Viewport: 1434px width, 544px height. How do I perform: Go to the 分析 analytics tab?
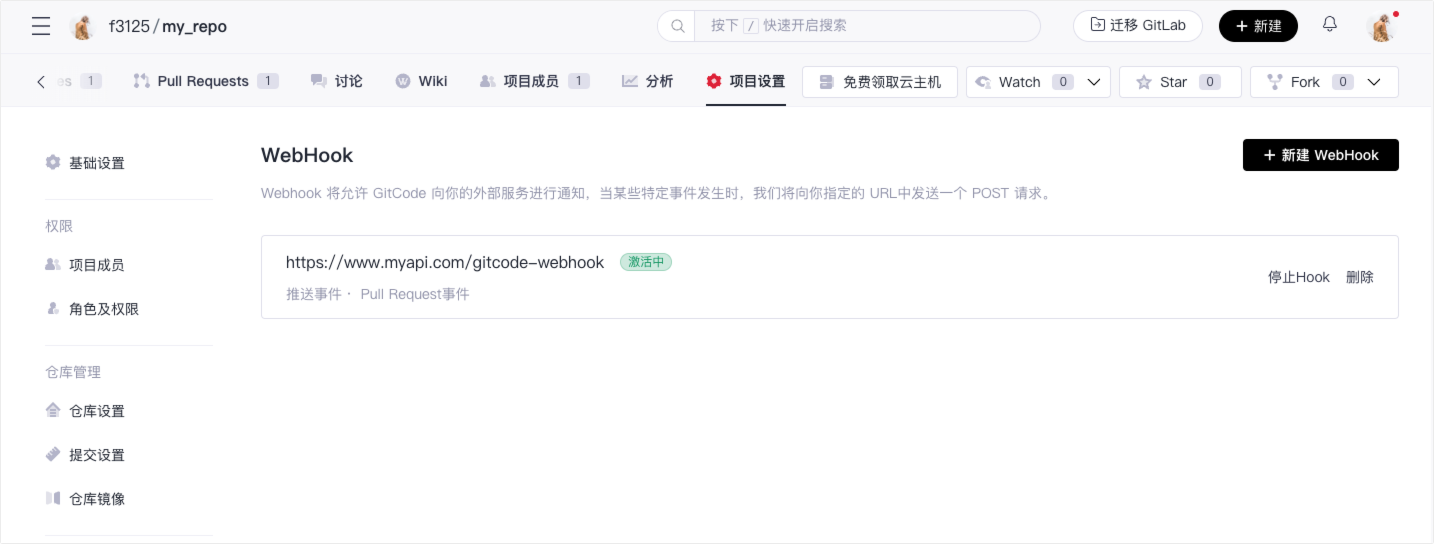coord(647,81)
